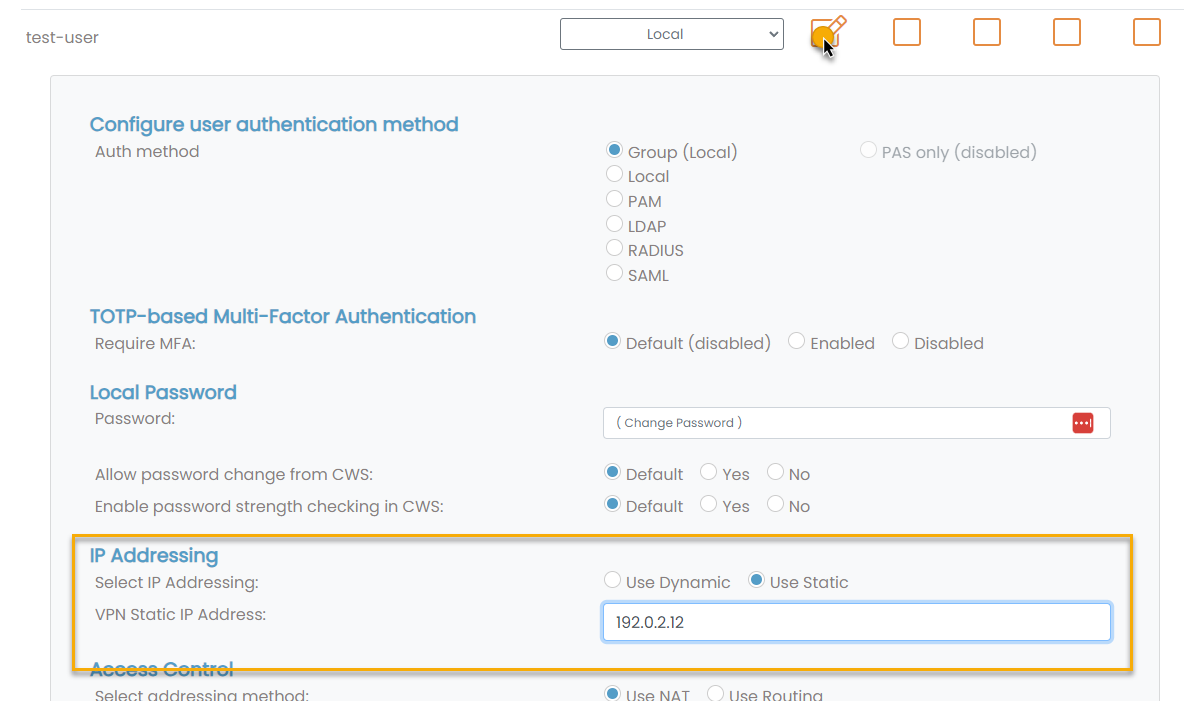Select the Local auth method radio button
This screenshot has width=1184, height=701.
(x=615, y=176)
